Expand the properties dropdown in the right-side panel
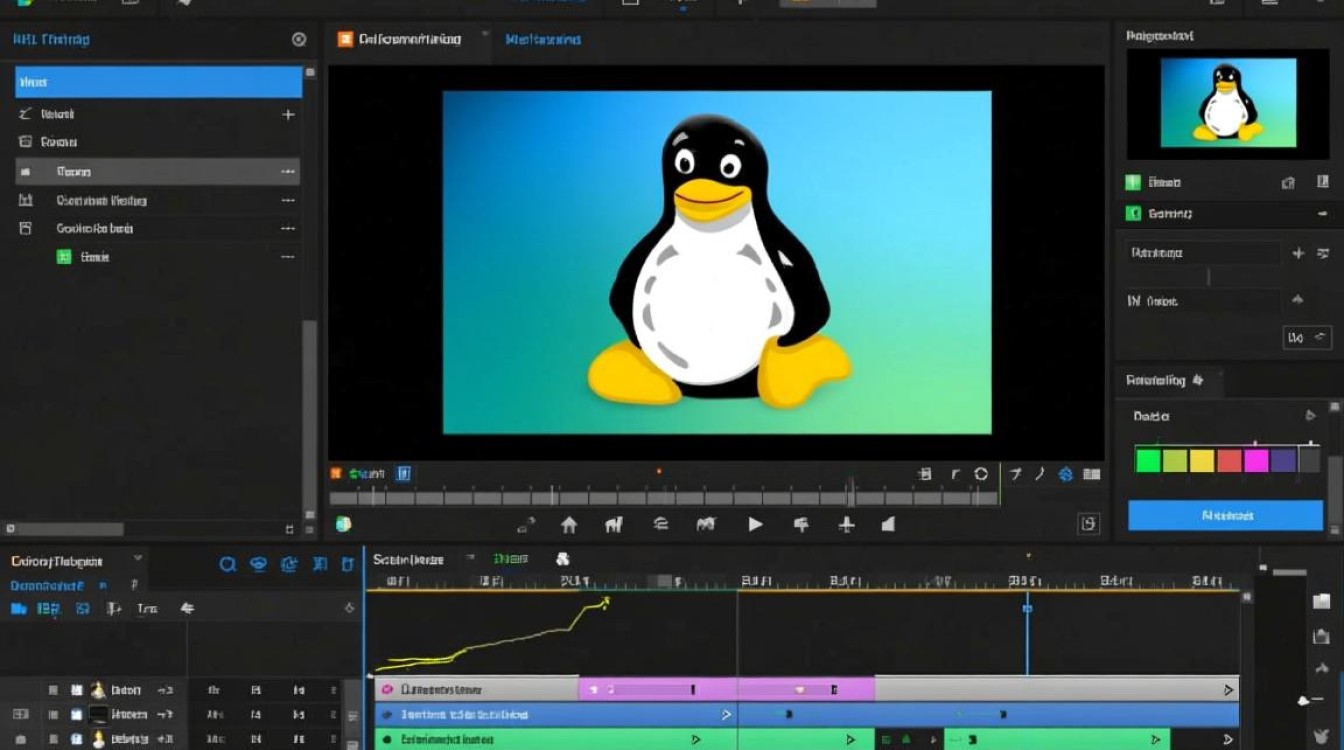Screen dimensions: 1344x750 1307,337
